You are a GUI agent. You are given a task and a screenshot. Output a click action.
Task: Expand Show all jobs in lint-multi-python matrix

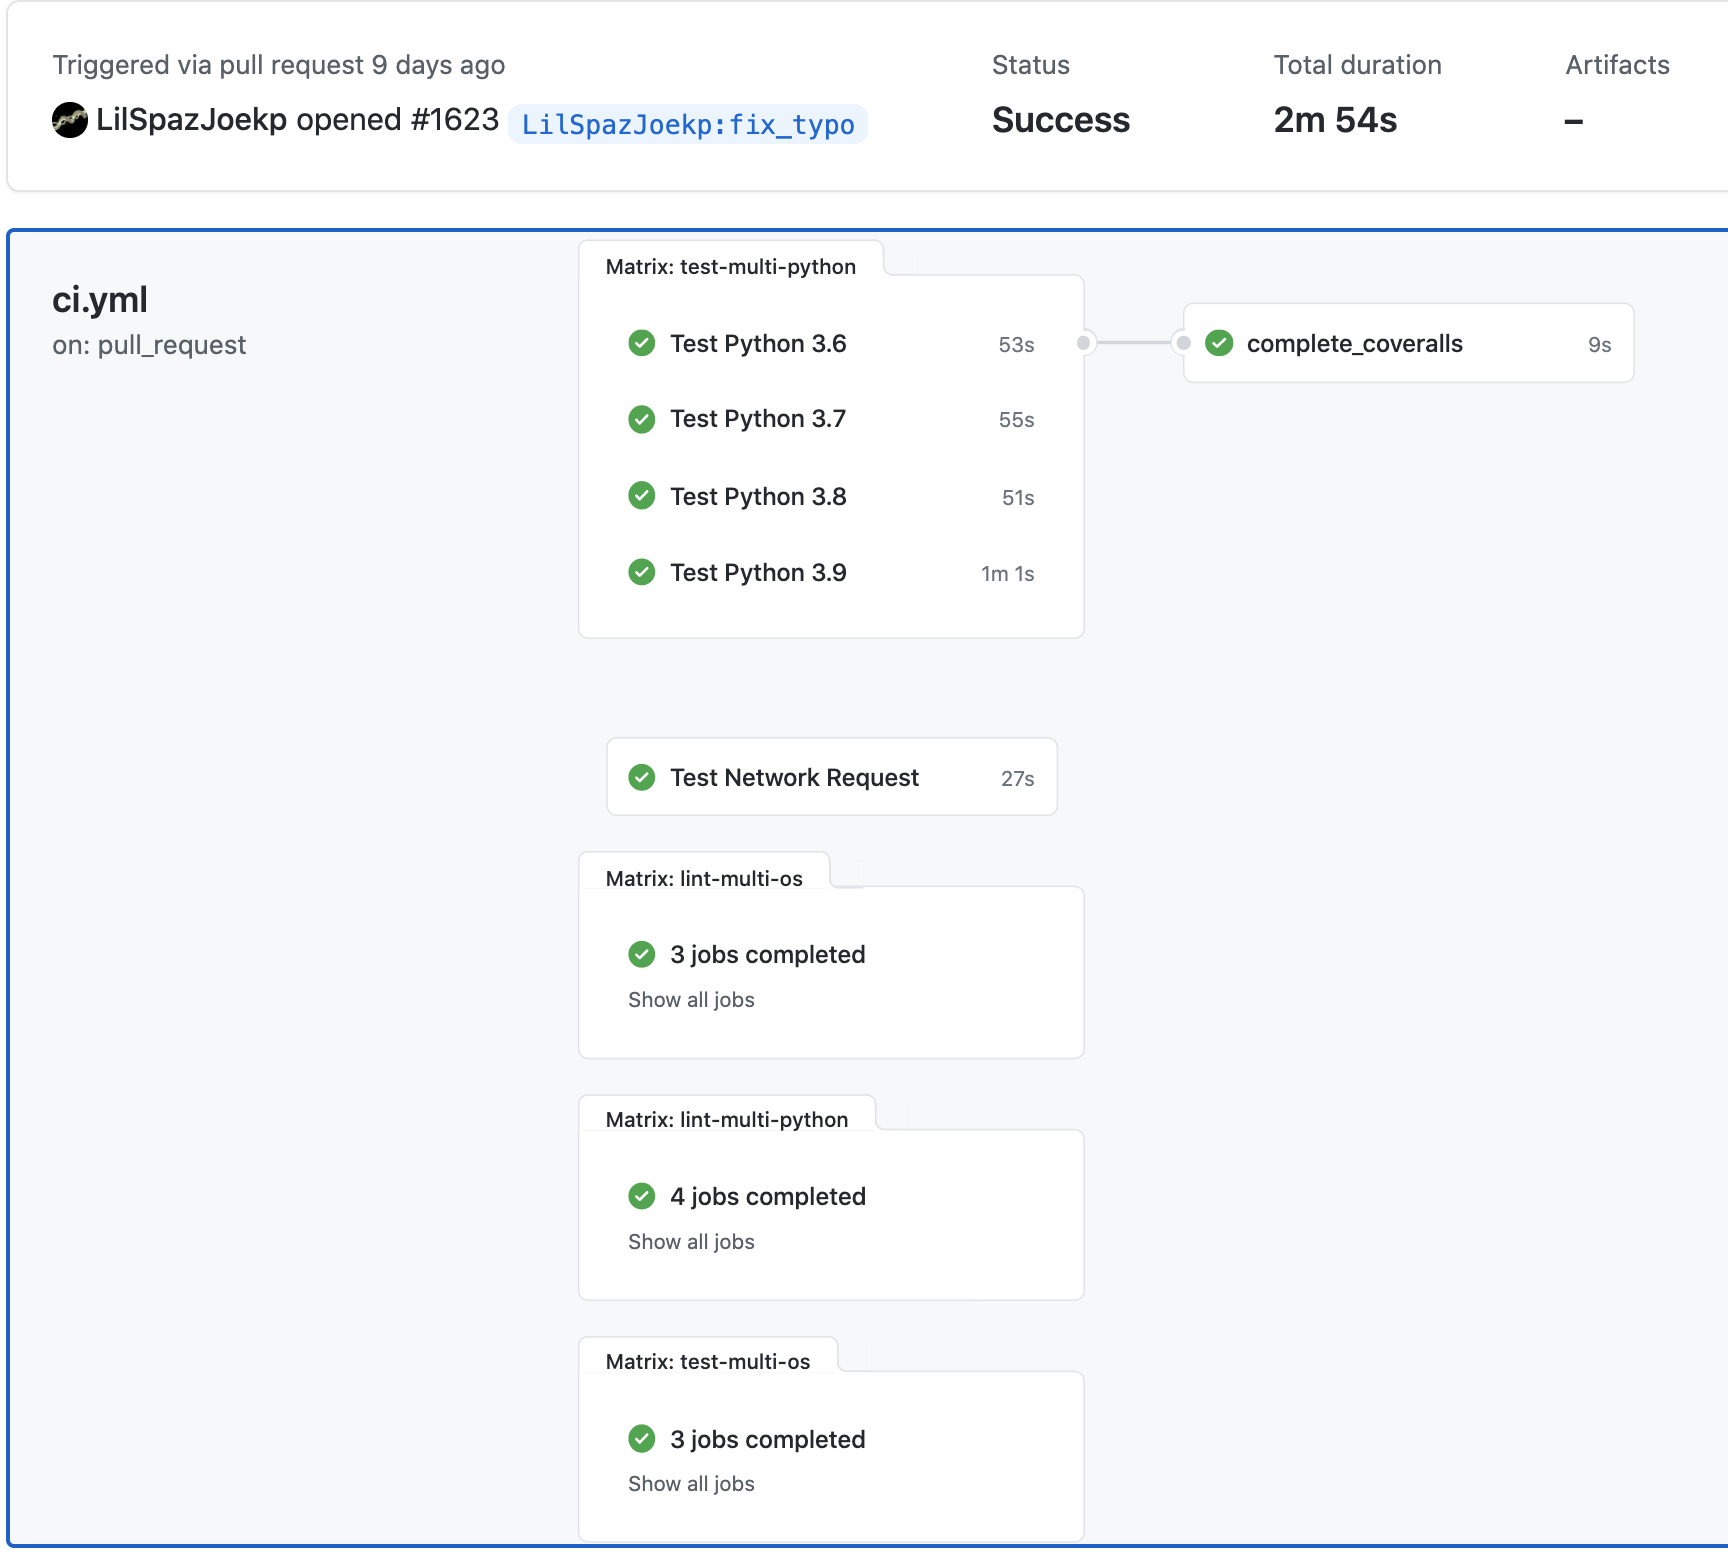[x=691, y=1241]
